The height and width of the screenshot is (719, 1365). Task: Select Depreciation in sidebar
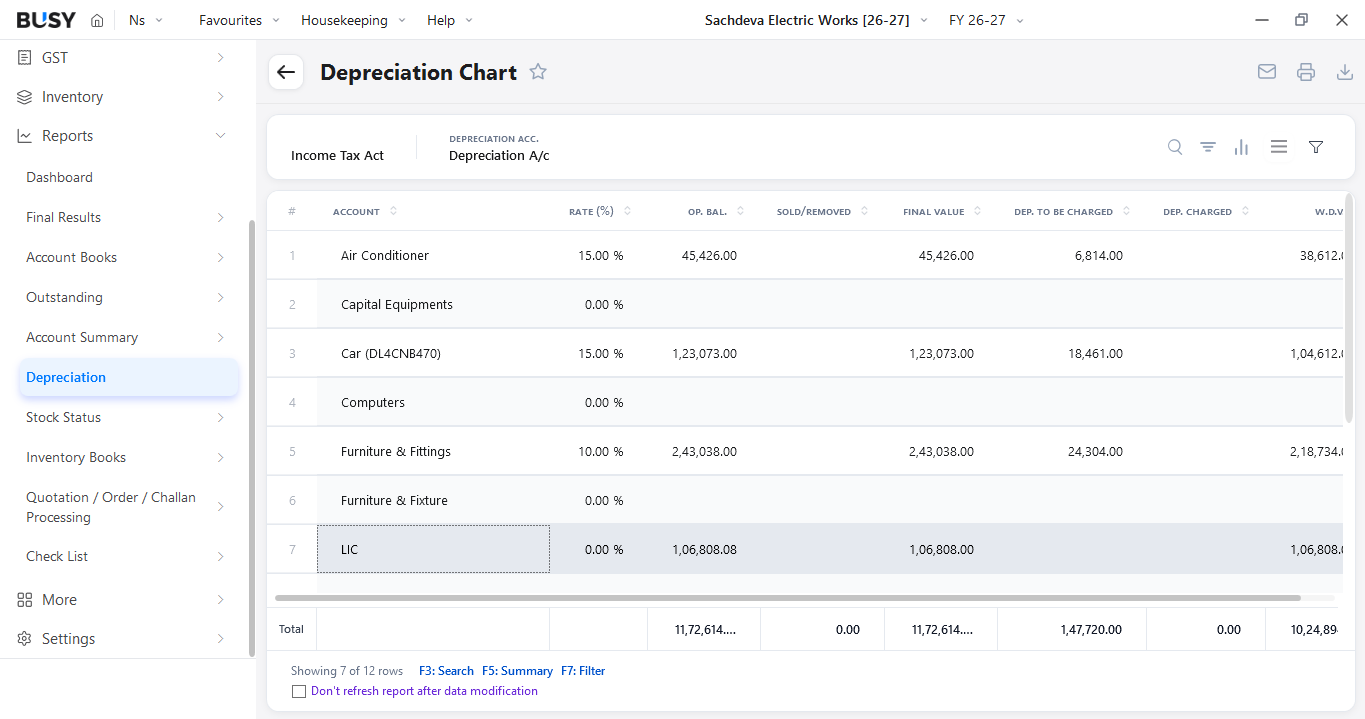[x=128, y=377]
